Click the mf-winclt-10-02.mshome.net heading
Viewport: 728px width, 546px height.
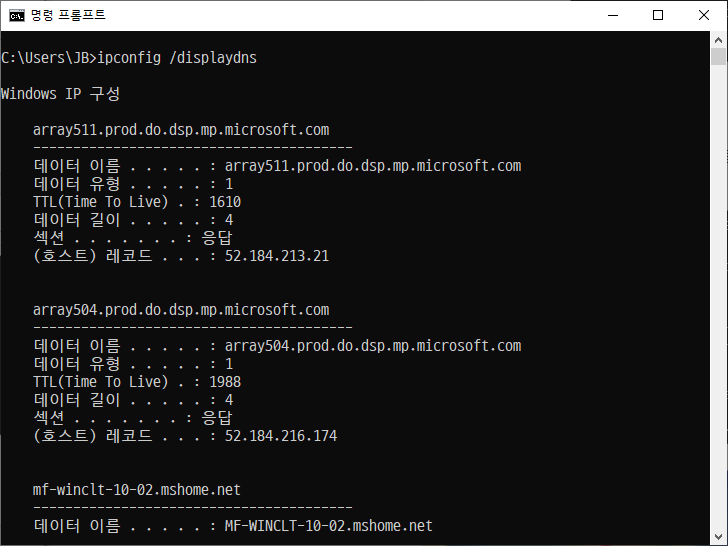(x=137, y=490)
